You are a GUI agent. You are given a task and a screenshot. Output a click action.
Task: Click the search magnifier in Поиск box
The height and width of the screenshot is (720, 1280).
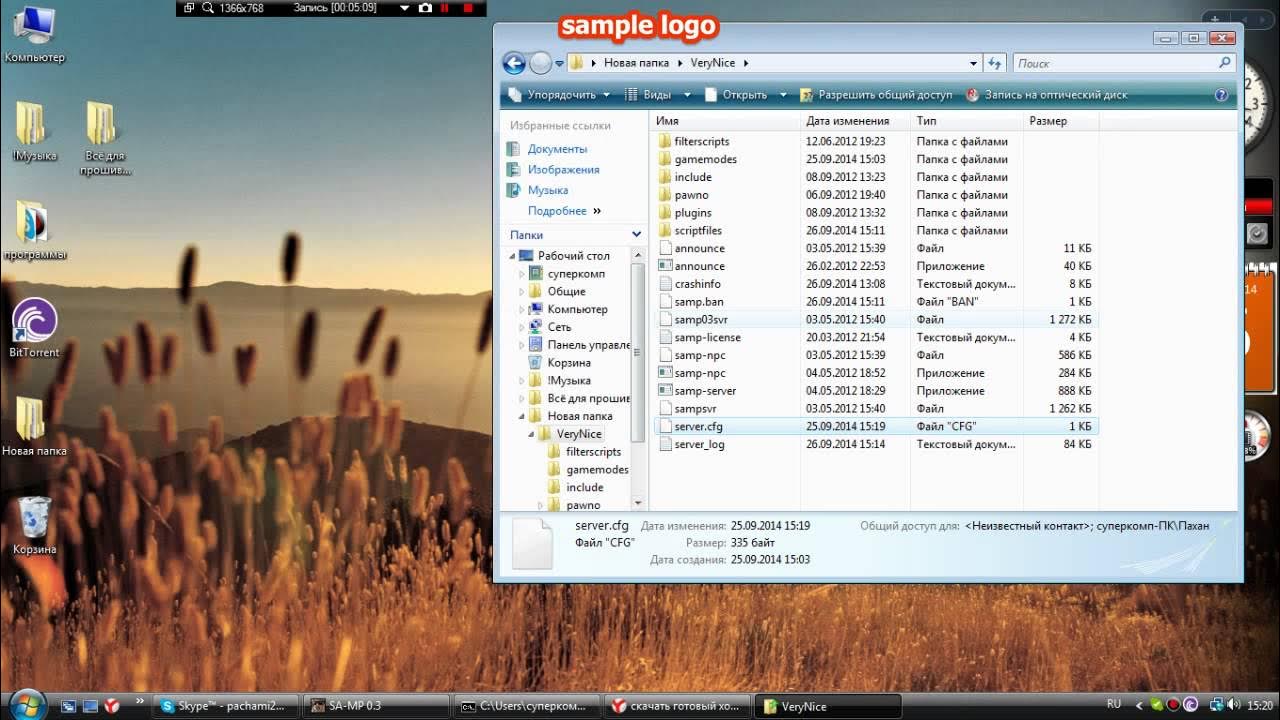[x=1225, y=63]
